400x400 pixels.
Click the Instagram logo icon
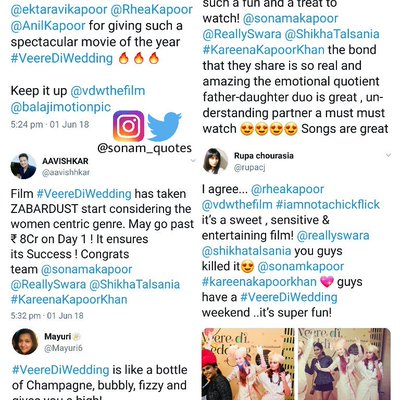128,126
